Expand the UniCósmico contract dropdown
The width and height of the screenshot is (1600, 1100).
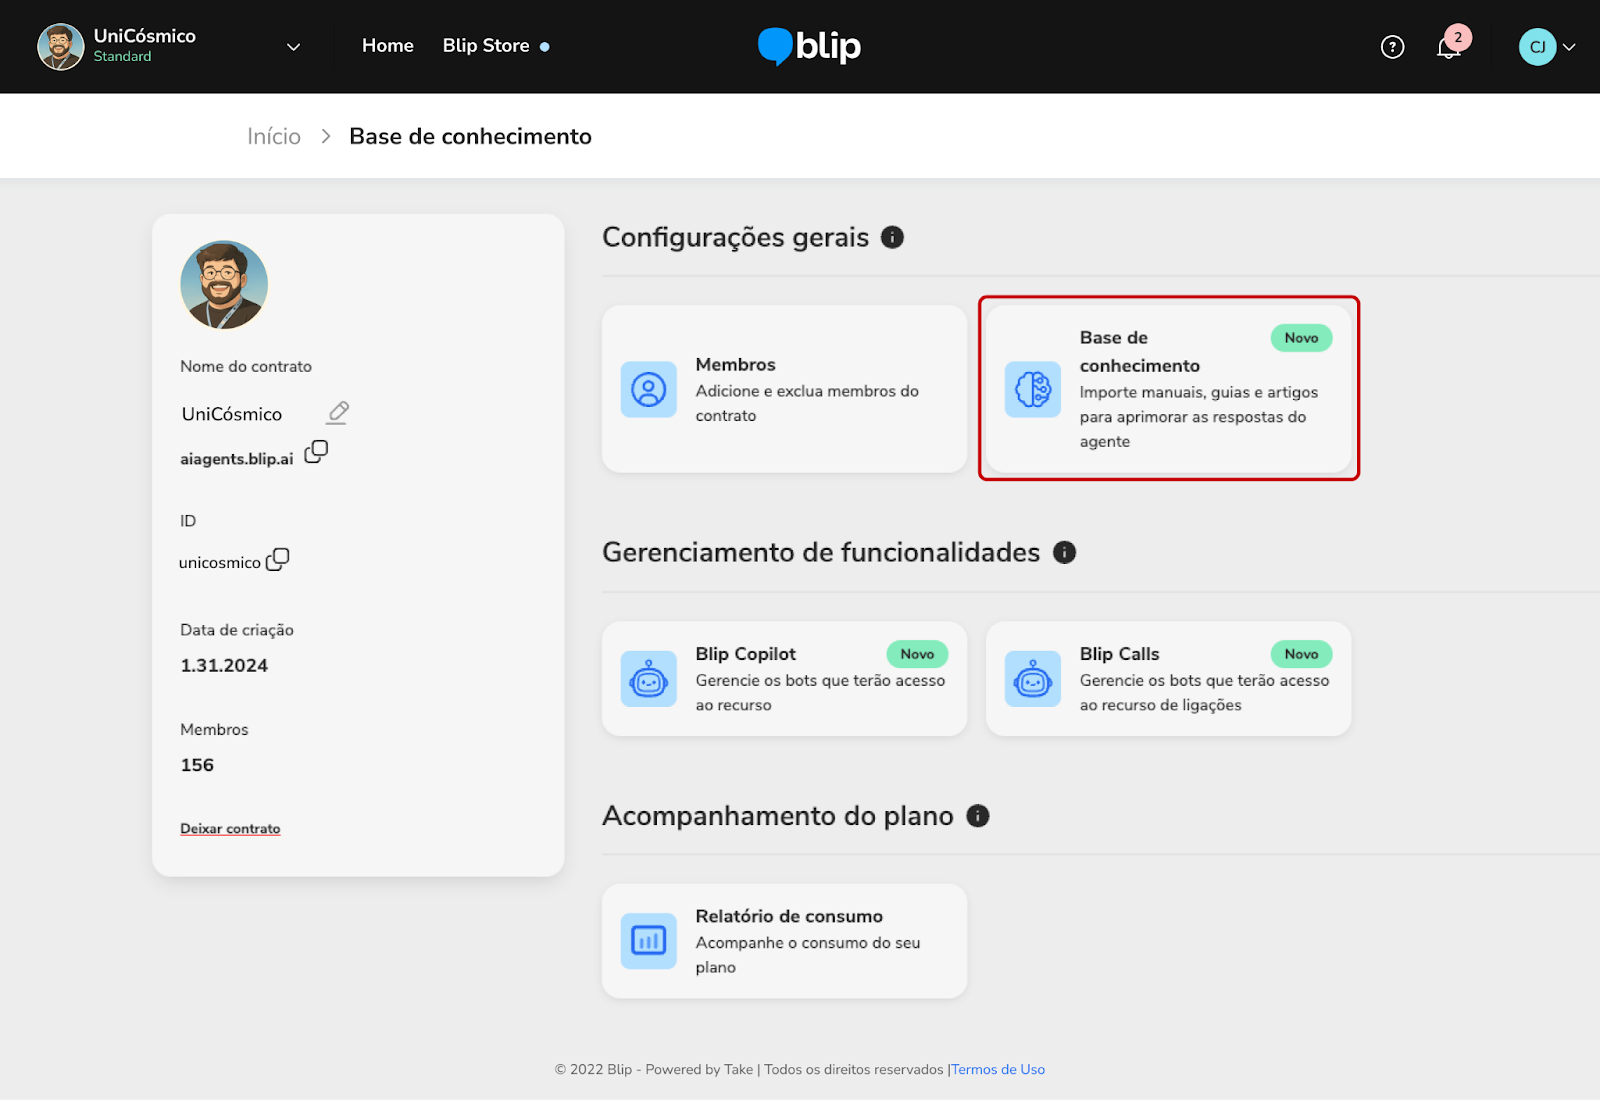click(293, 47)
